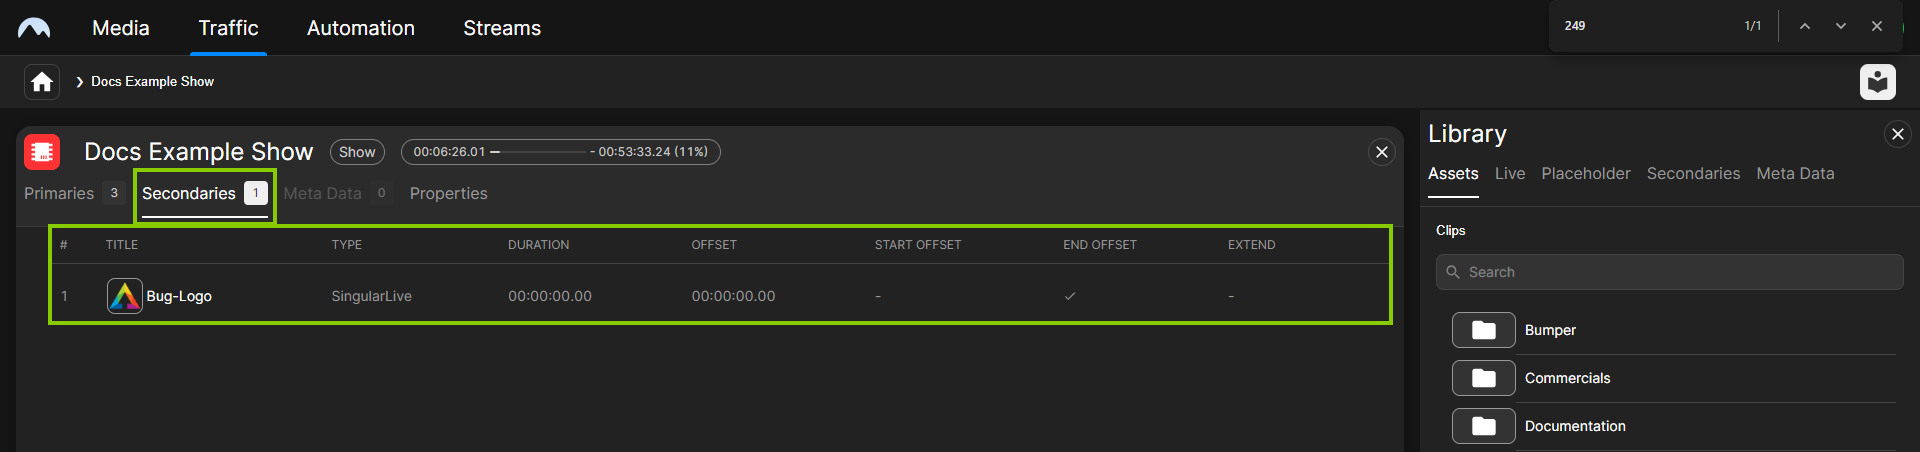The height and width of the screenshot is (452, 1920).
Task: Open the Properties tab
Action: coord(448,194)
